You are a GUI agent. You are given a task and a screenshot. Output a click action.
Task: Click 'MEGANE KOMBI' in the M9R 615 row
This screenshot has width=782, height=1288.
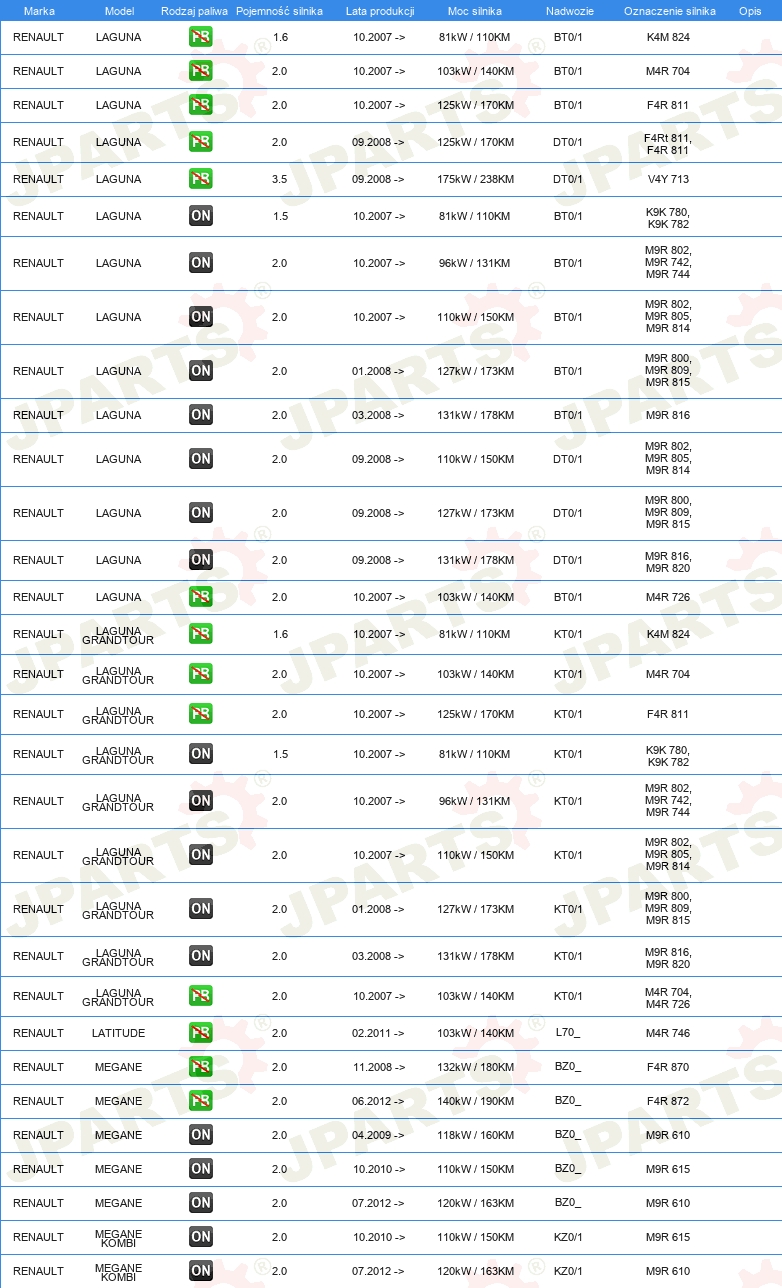click(119, 1237)
